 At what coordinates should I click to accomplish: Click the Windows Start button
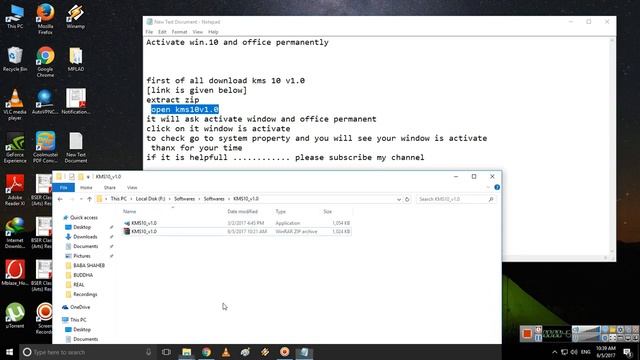(x=9, y=352)
